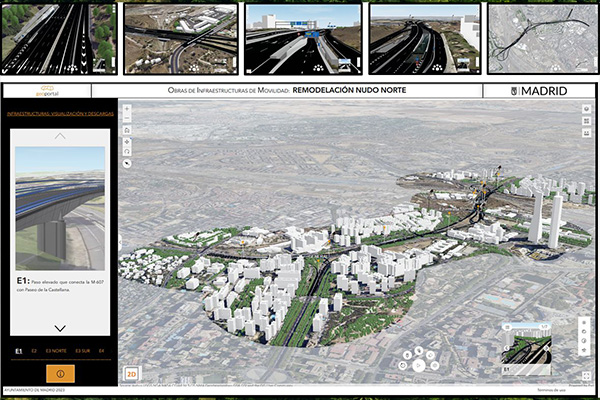Open the E1 elevated bridge preview image

tap(59, 208)
